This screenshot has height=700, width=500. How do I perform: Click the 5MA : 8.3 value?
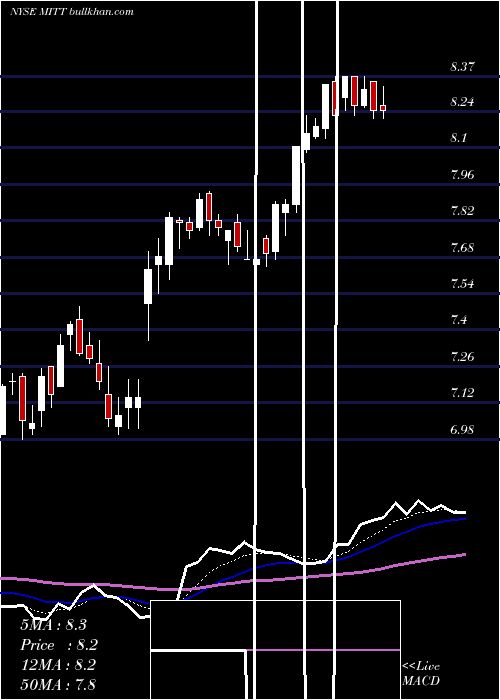point(53,625)
